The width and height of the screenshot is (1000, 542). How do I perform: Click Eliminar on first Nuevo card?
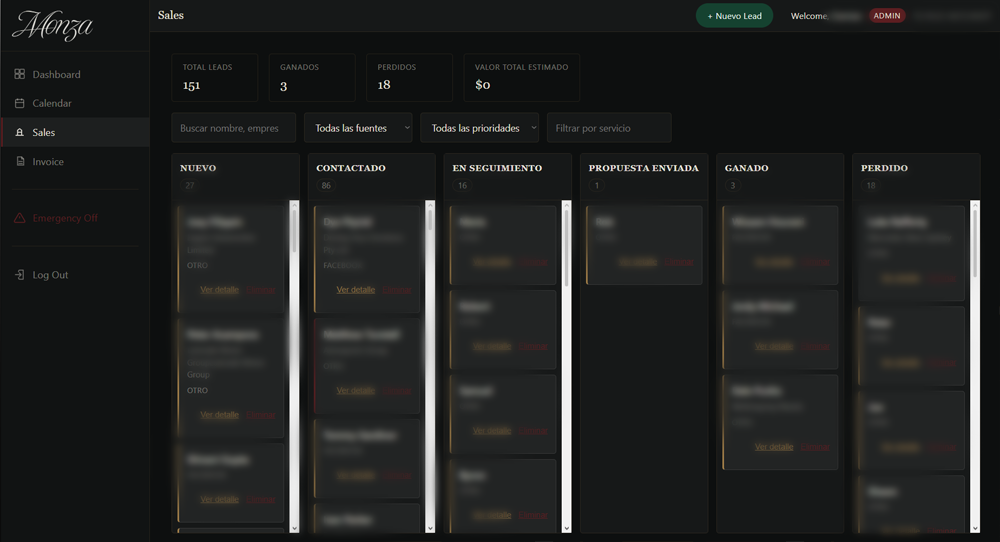(x=260, y=289)
